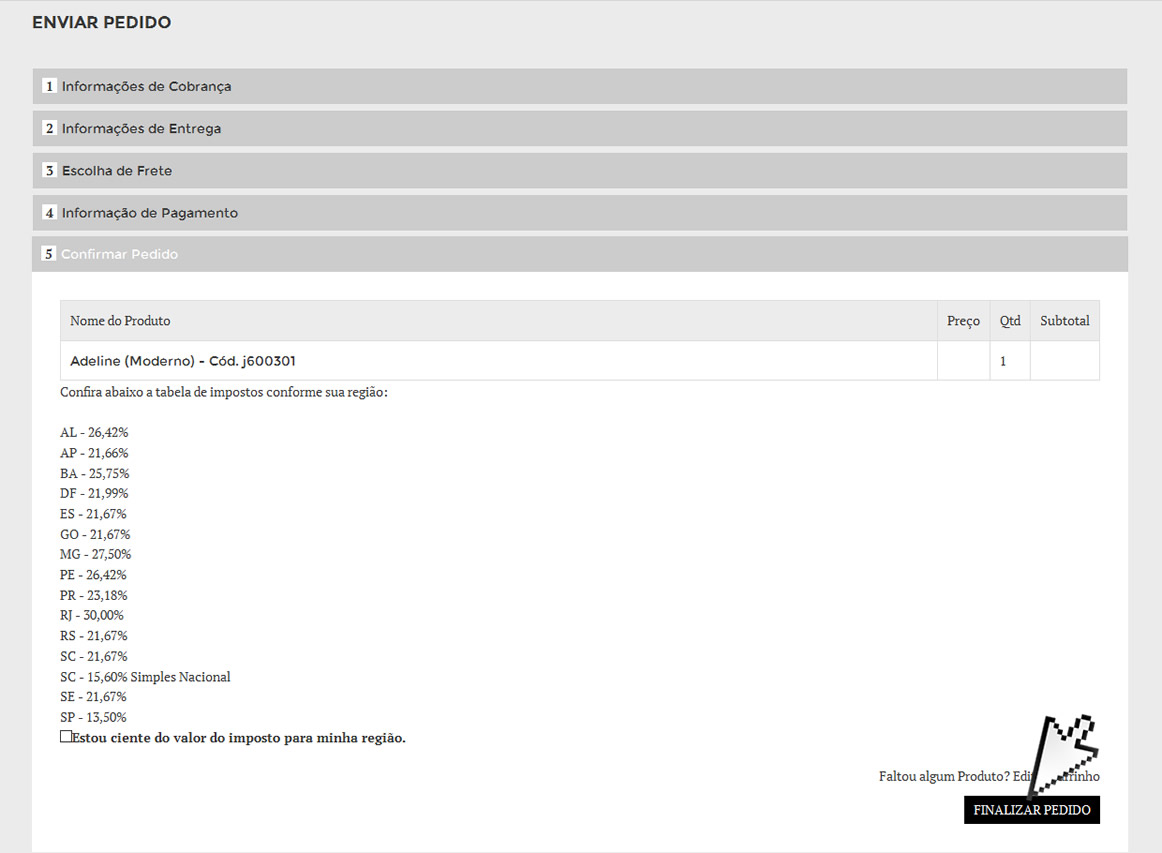The height and width of the screenshot is (853, 1162).
Task: Check the 'Estou ciente do valor do imposto' box
Action: point(66,737)
